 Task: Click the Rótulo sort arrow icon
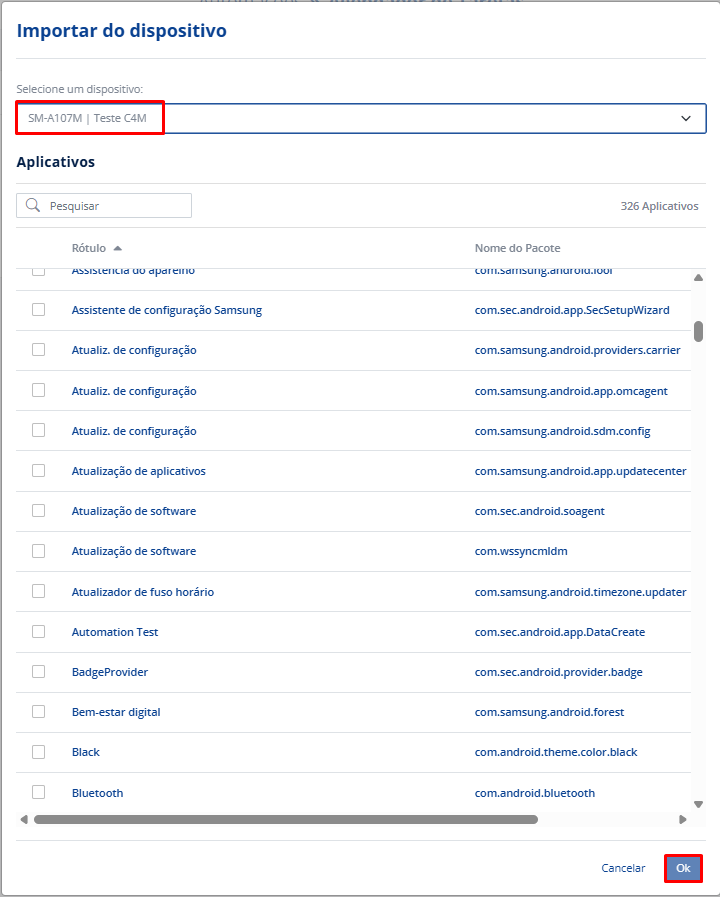pyautogui.click(x=118, y=248)
